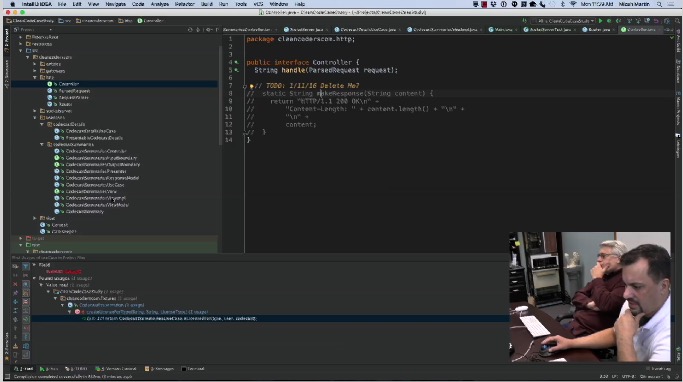
Task: Open the View menu
Action: point(94,4)
